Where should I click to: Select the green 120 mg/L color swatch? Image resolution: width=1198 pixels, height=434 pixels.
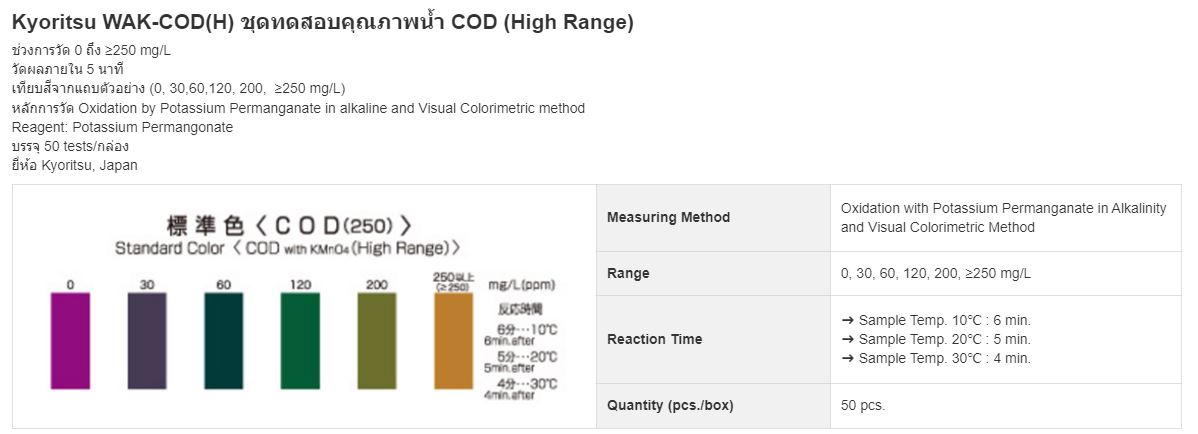(300, 341)
